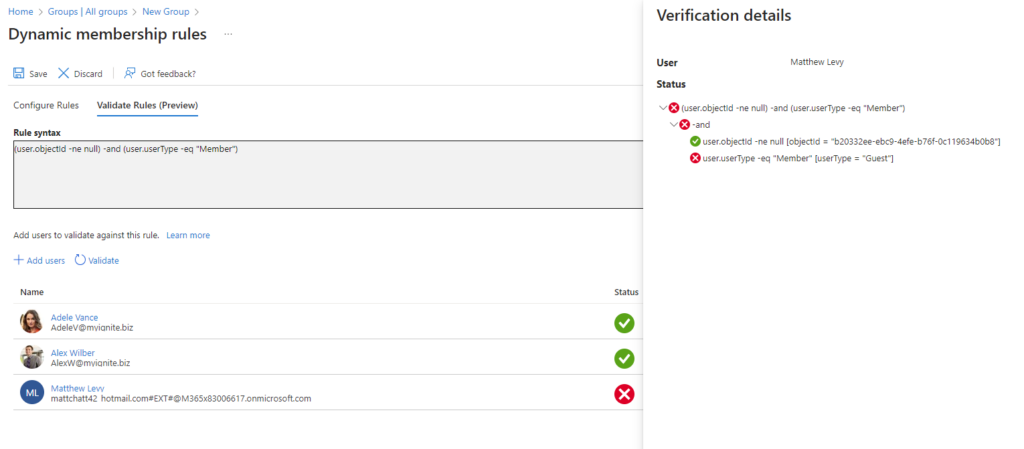Click AlexW@myignite.biz email text
The width and height of the screenshot is (1024, 449).
(x=90, y=362)
